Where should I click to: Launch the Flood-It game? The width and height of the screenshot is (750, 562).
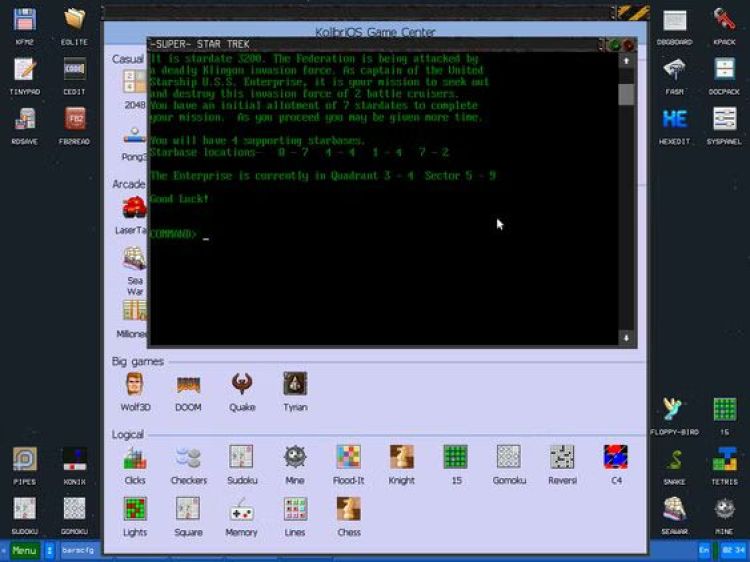pyautogui.click(x=348, y=459)
